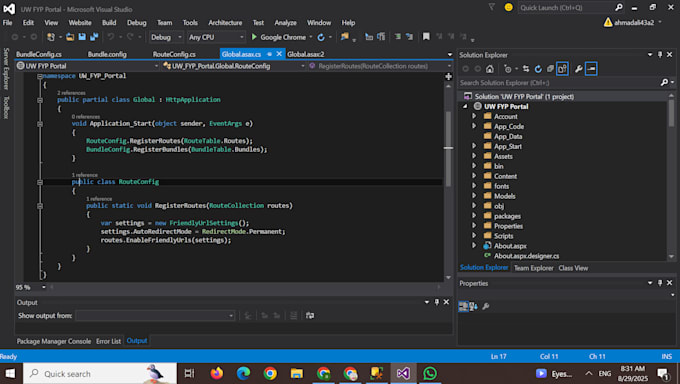This screenshot has width=680, height=384.
Task: Click the Server Explorer side tab
Action: (x=6, y=69)
